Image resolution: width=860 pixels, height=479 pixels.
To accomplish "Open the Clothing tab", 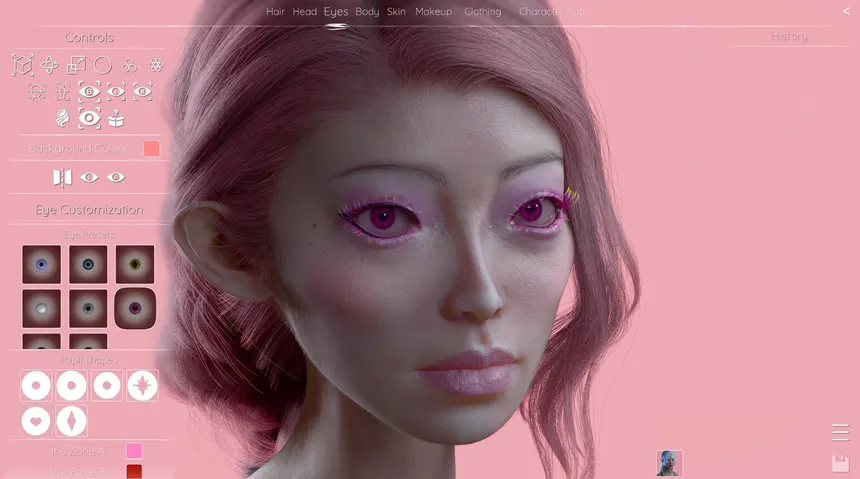I will 483,12.
